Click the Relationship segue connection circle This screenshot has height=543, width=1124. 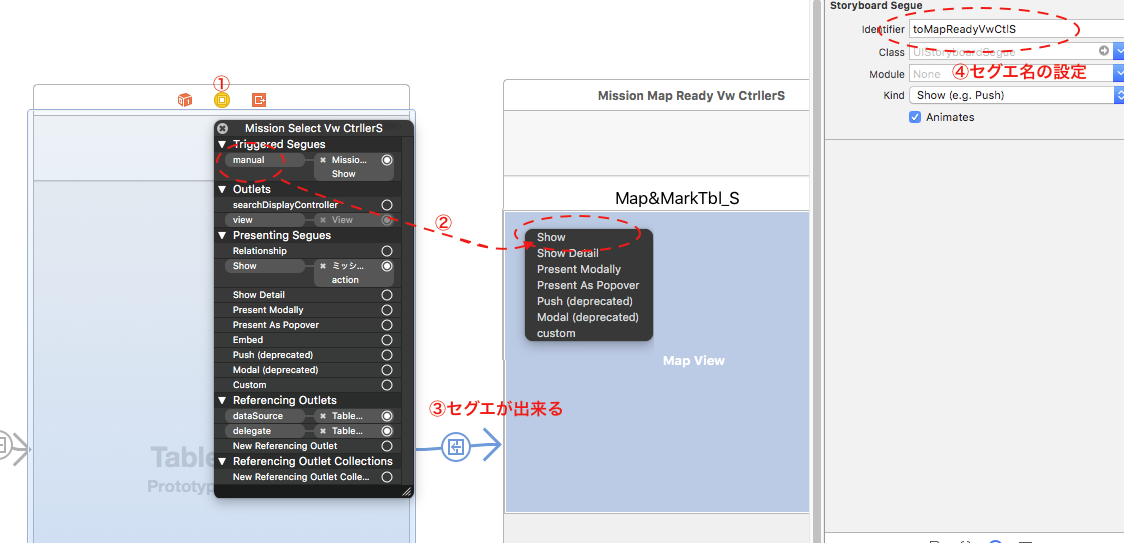coord(387,251)
